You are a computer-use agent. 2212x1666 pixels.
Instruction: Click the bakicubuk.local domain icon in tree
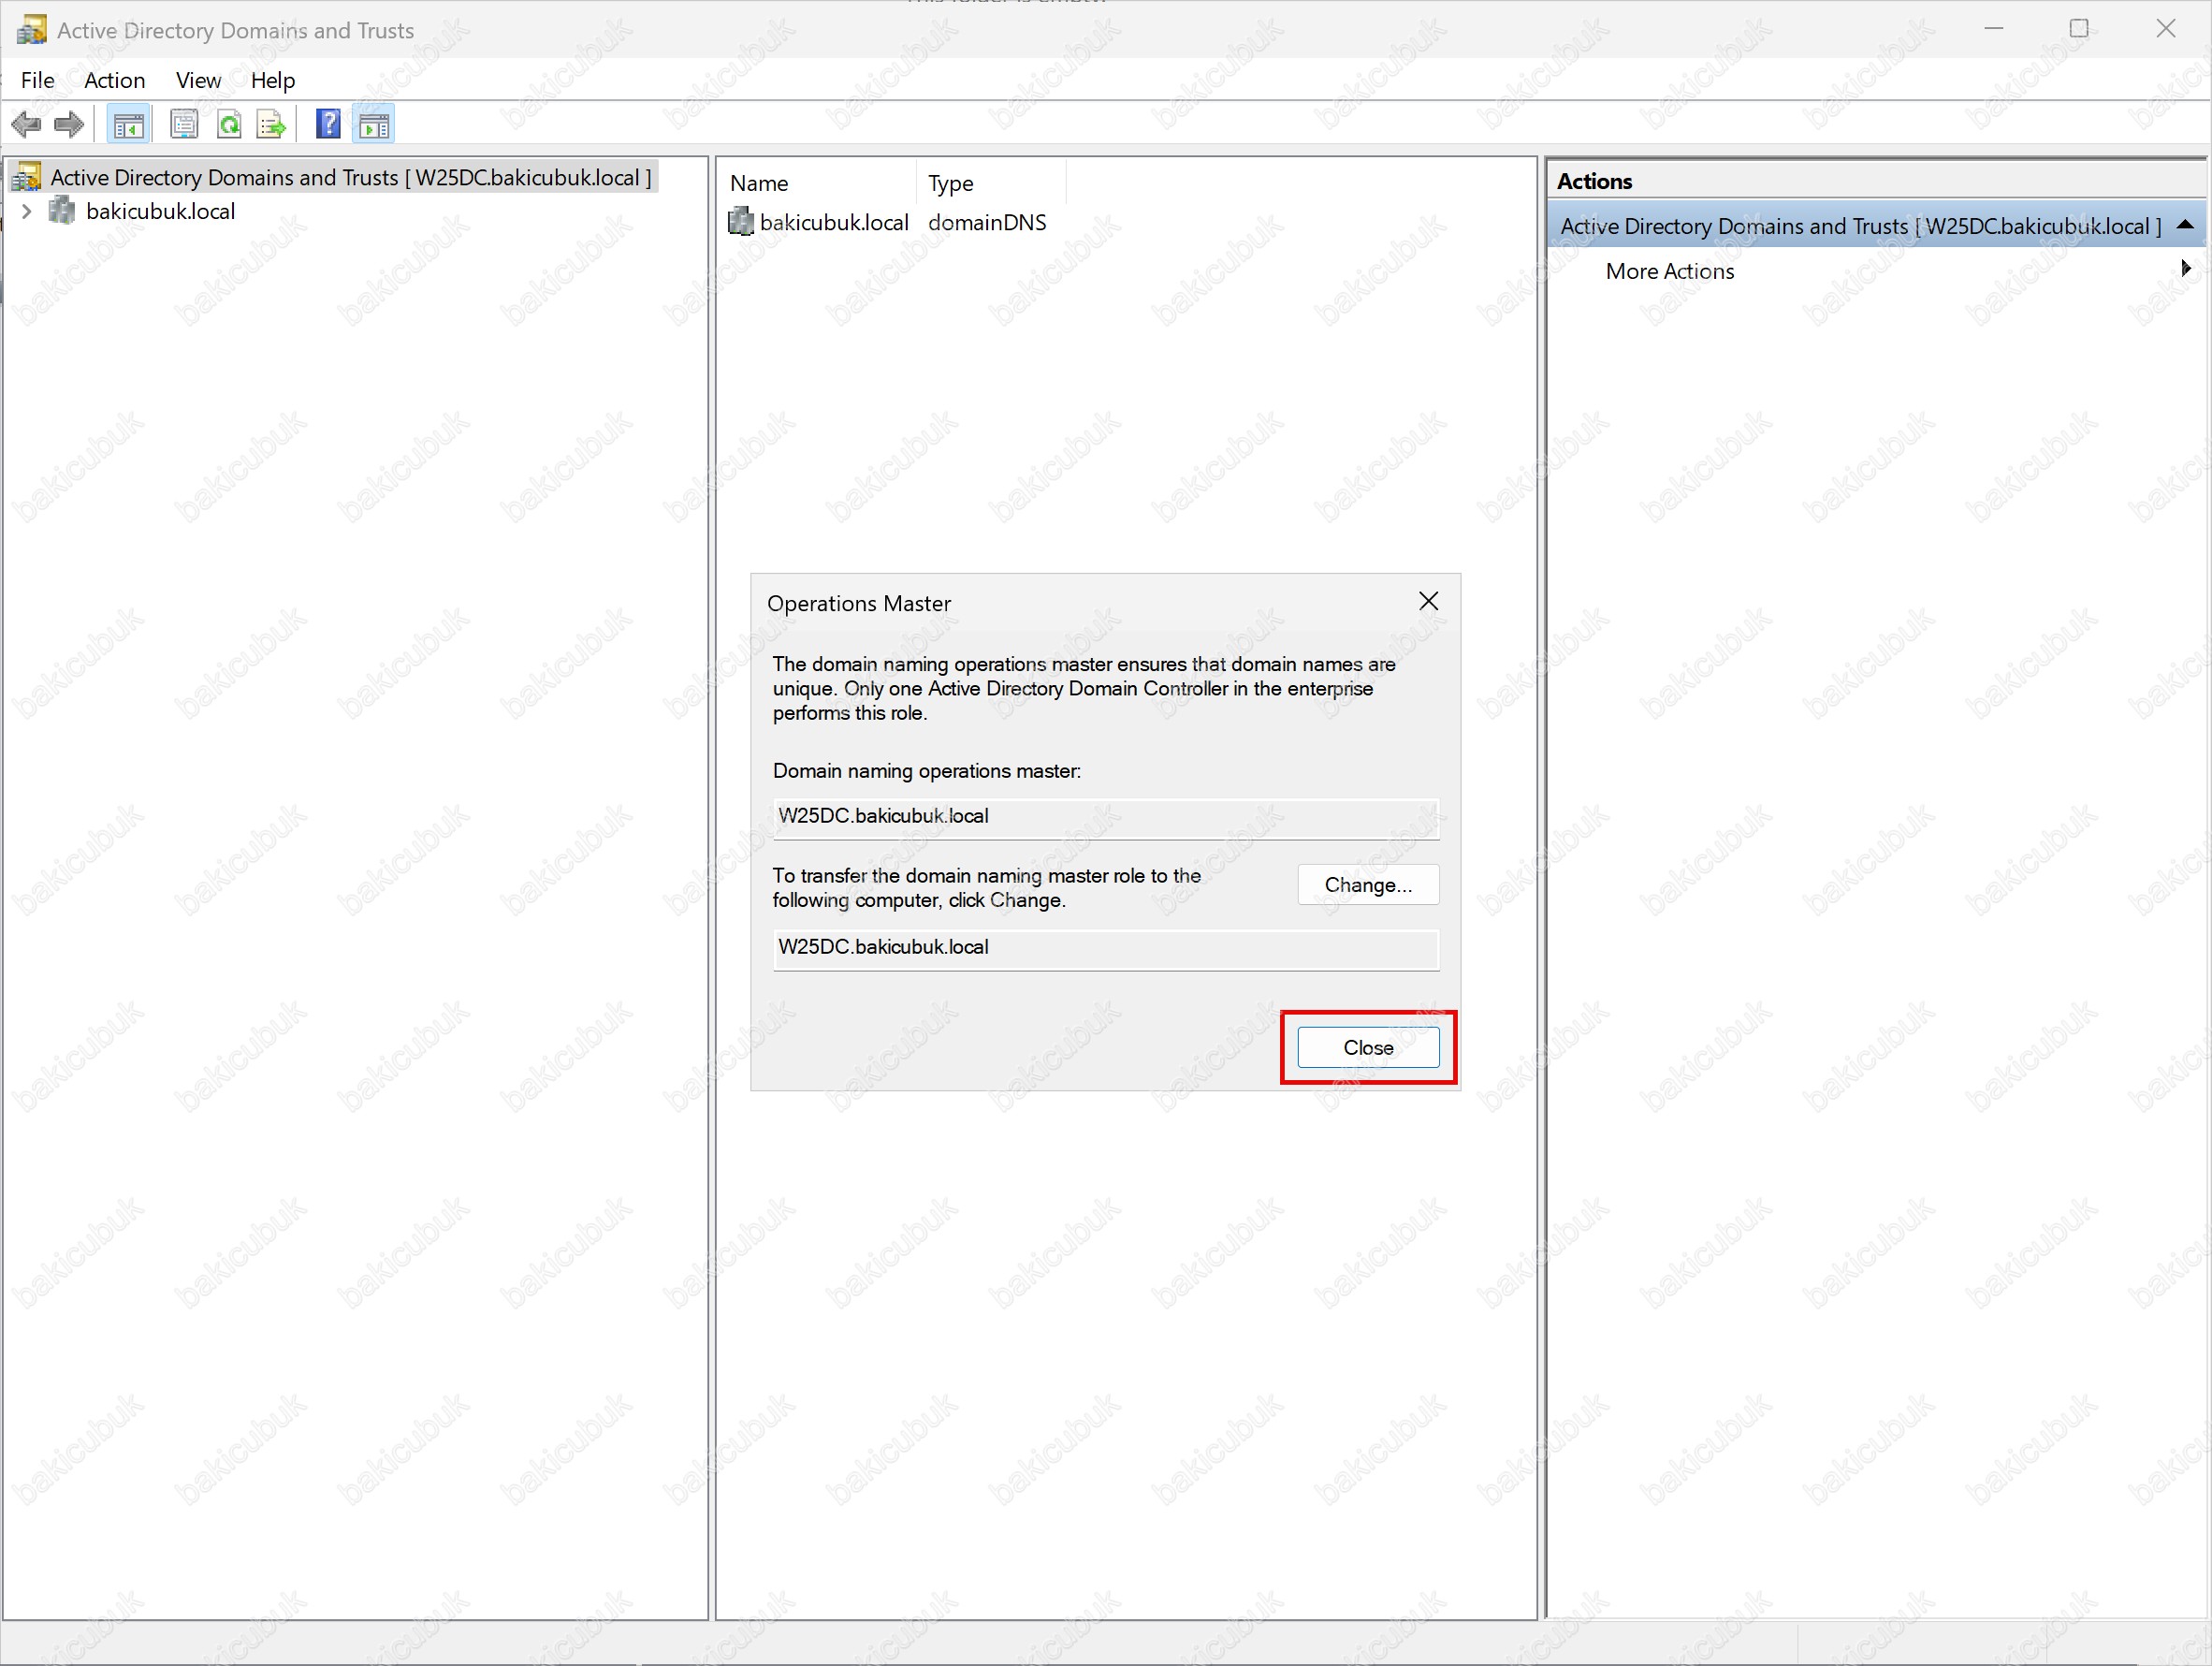click(62, 211)
